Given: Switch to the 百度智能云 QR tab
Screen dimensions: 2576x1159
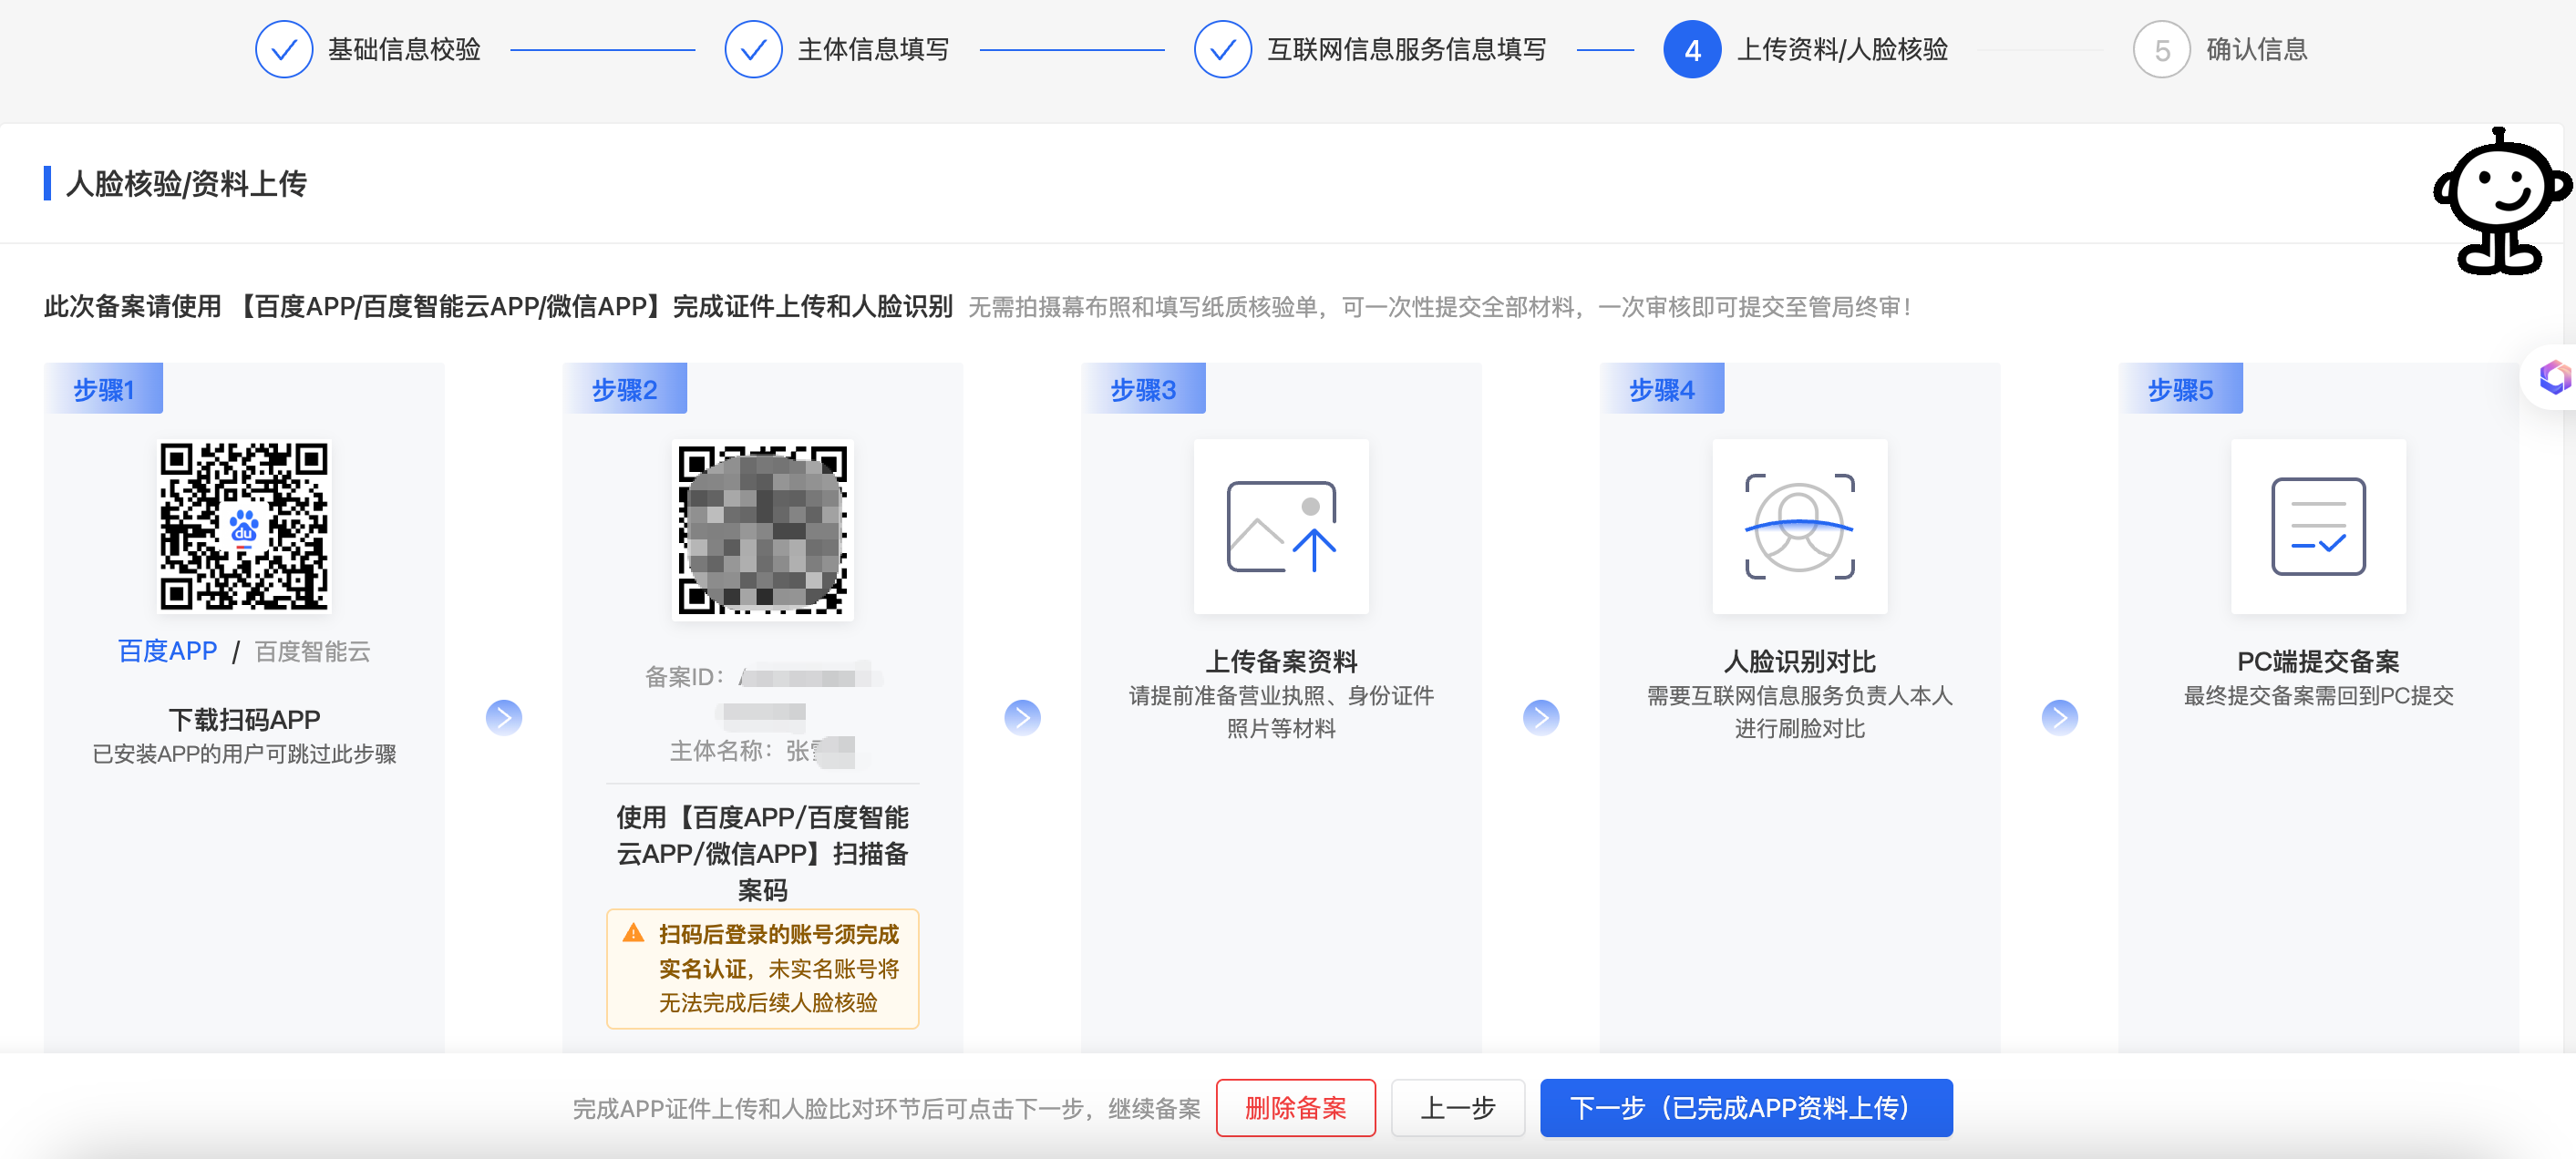Looking at the screenshot, I should coord(312,652).
